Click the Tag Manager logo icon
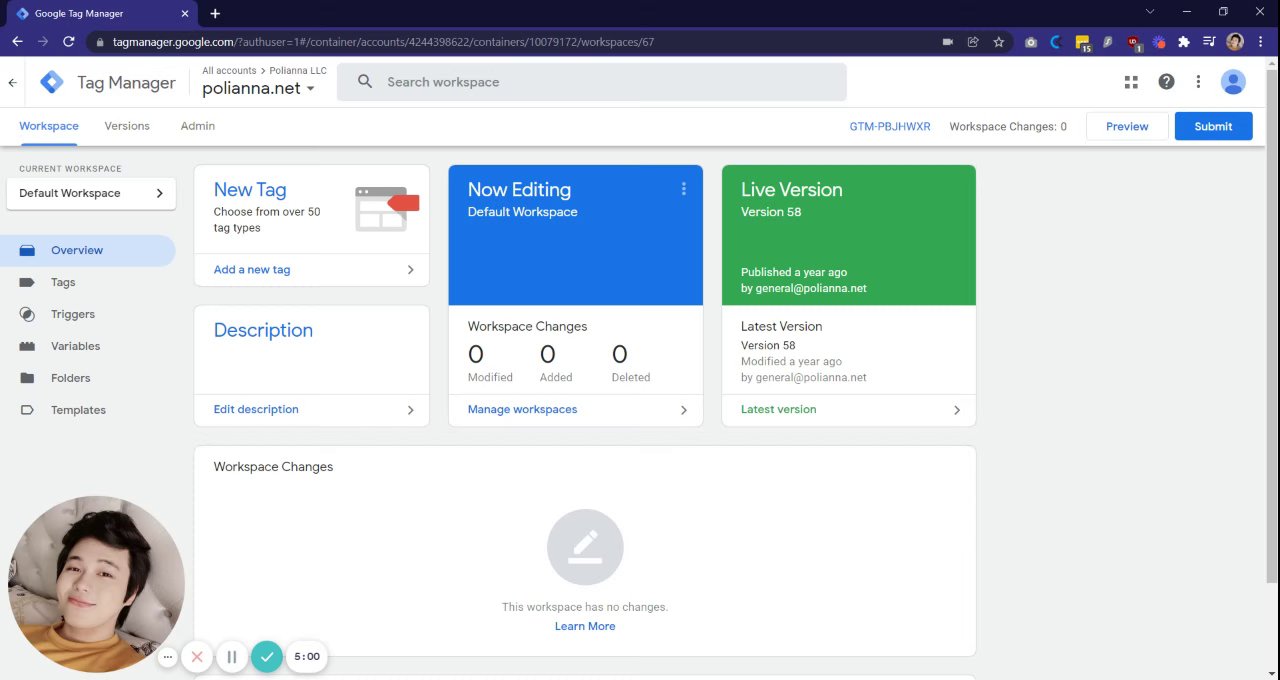 51,83
